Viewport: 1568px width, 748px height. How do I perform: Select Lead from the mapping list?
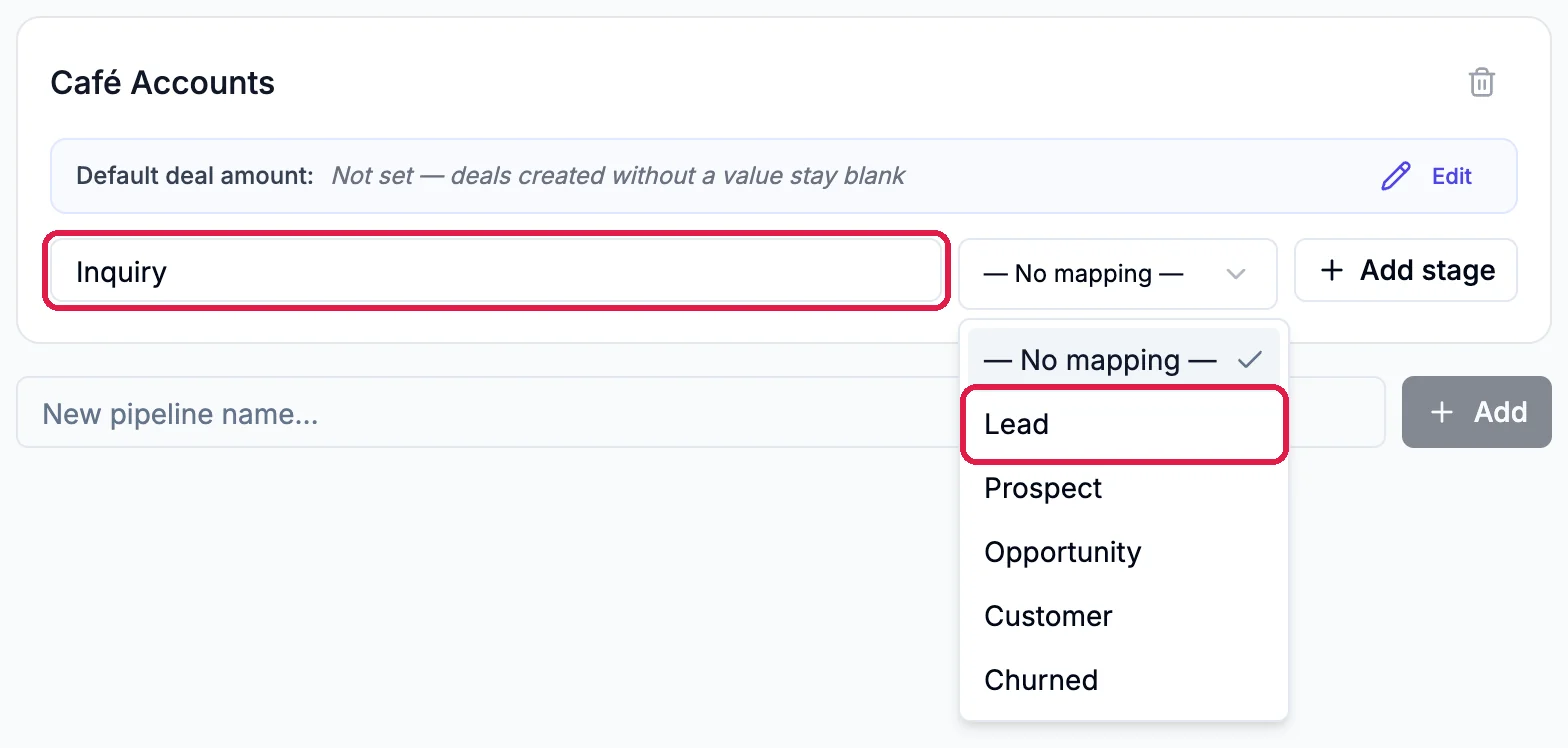pos(1123,424)
